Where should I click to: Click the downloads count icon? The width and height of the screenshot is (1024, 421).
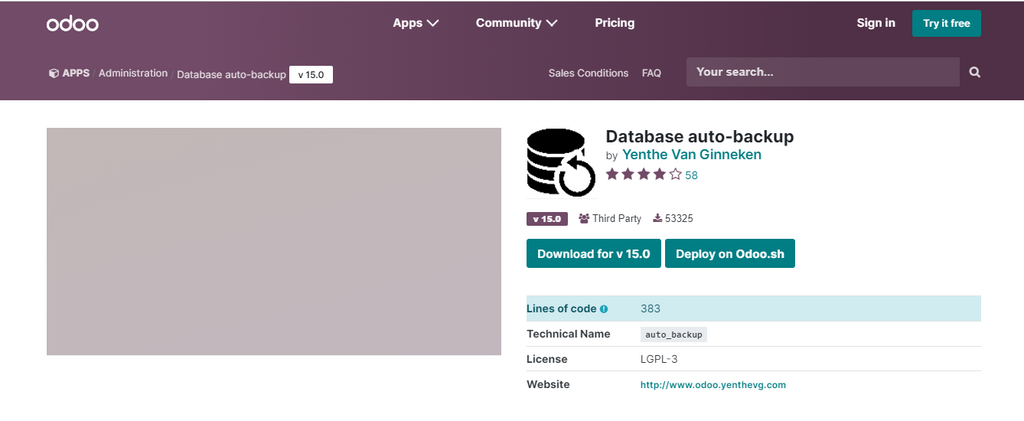657,218
